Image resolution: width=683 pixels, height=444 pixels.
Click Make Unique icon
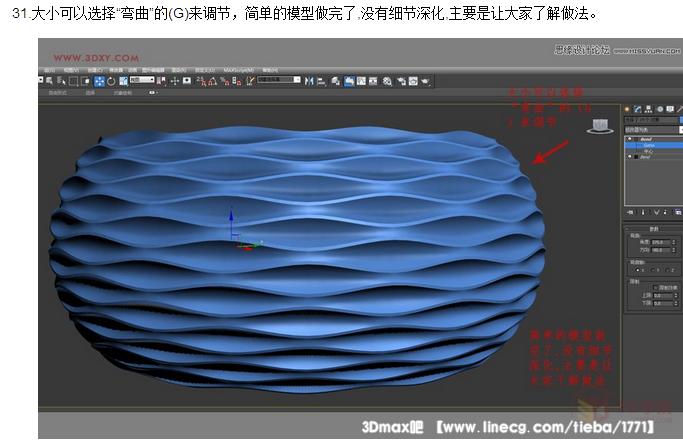657,212
